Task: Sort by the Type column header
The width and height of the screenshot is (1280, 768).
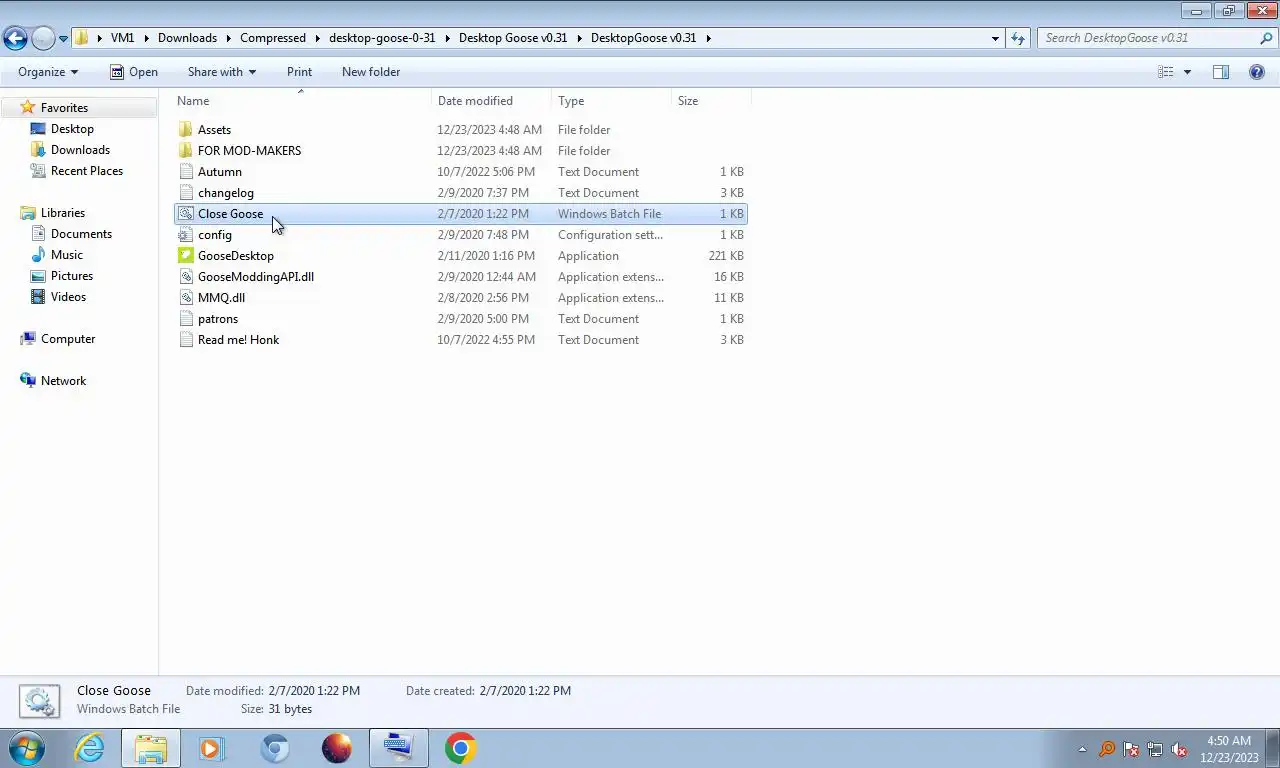Action: [612, 101]
